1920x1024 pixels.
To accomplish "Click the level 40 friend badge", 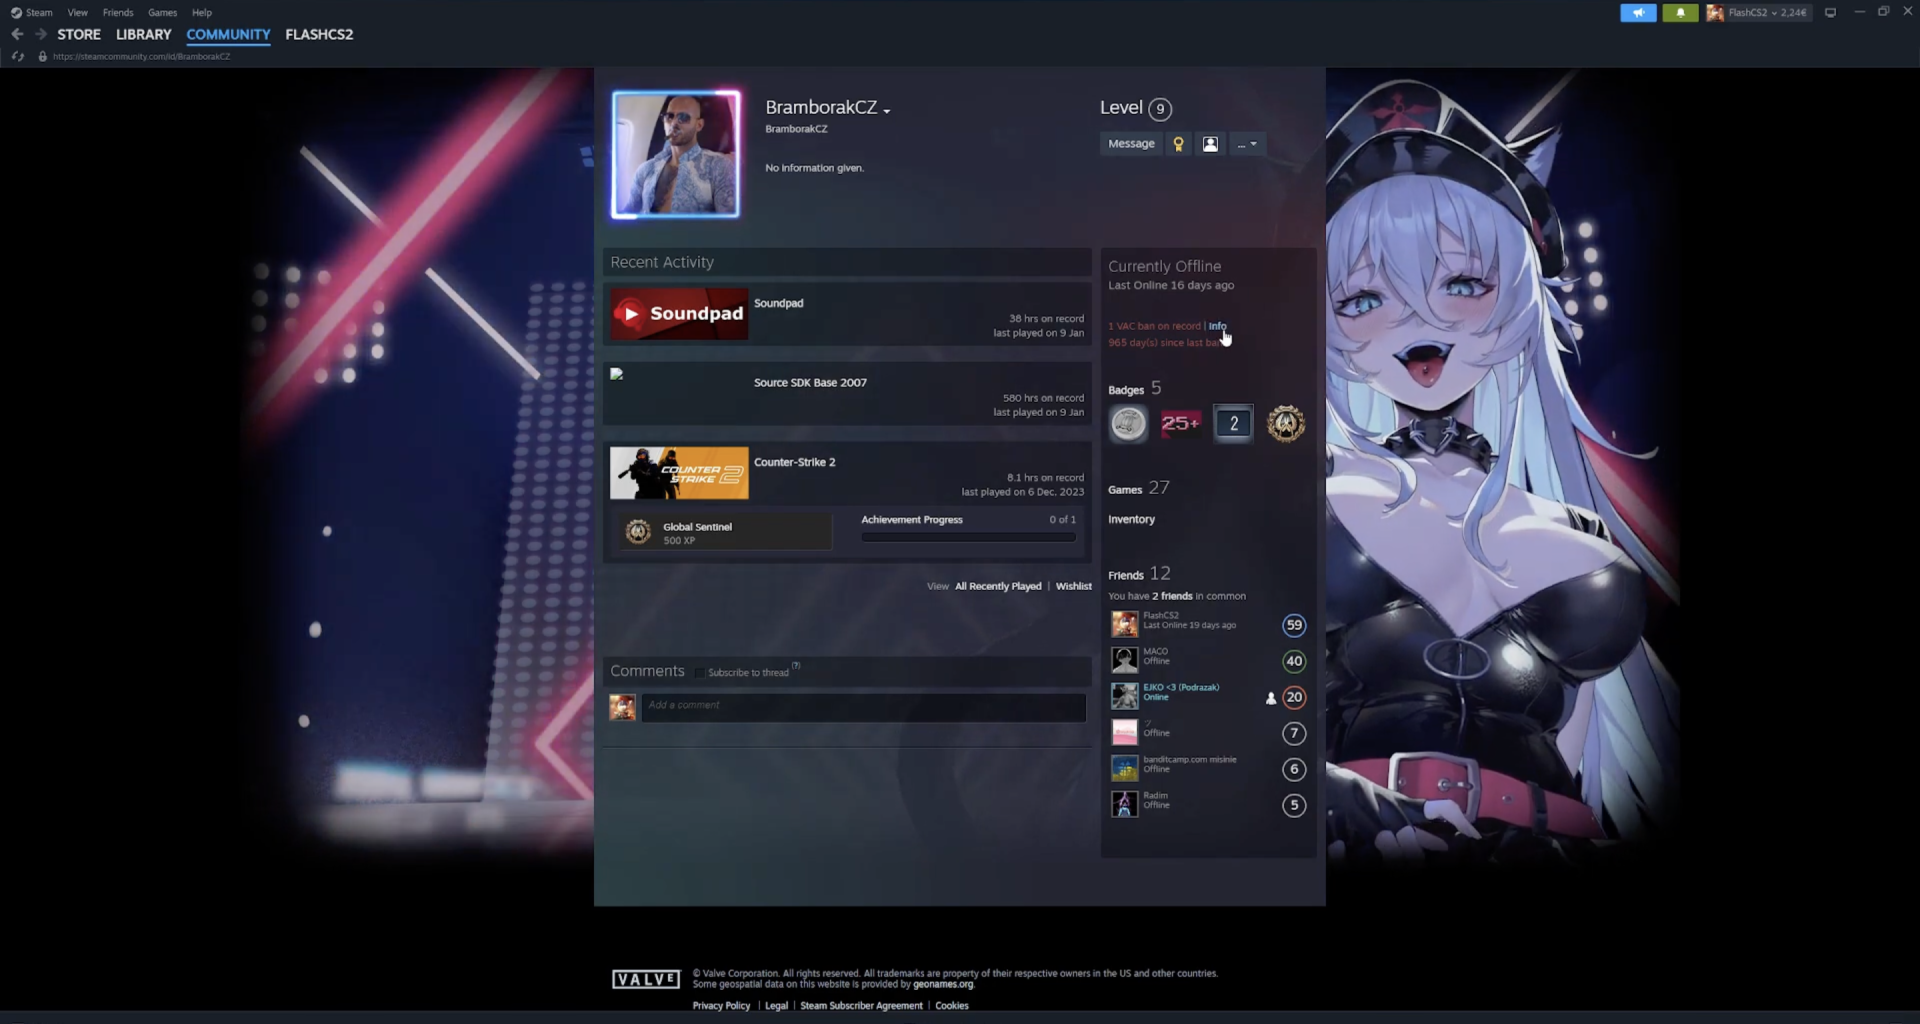I will point(1294,661).
